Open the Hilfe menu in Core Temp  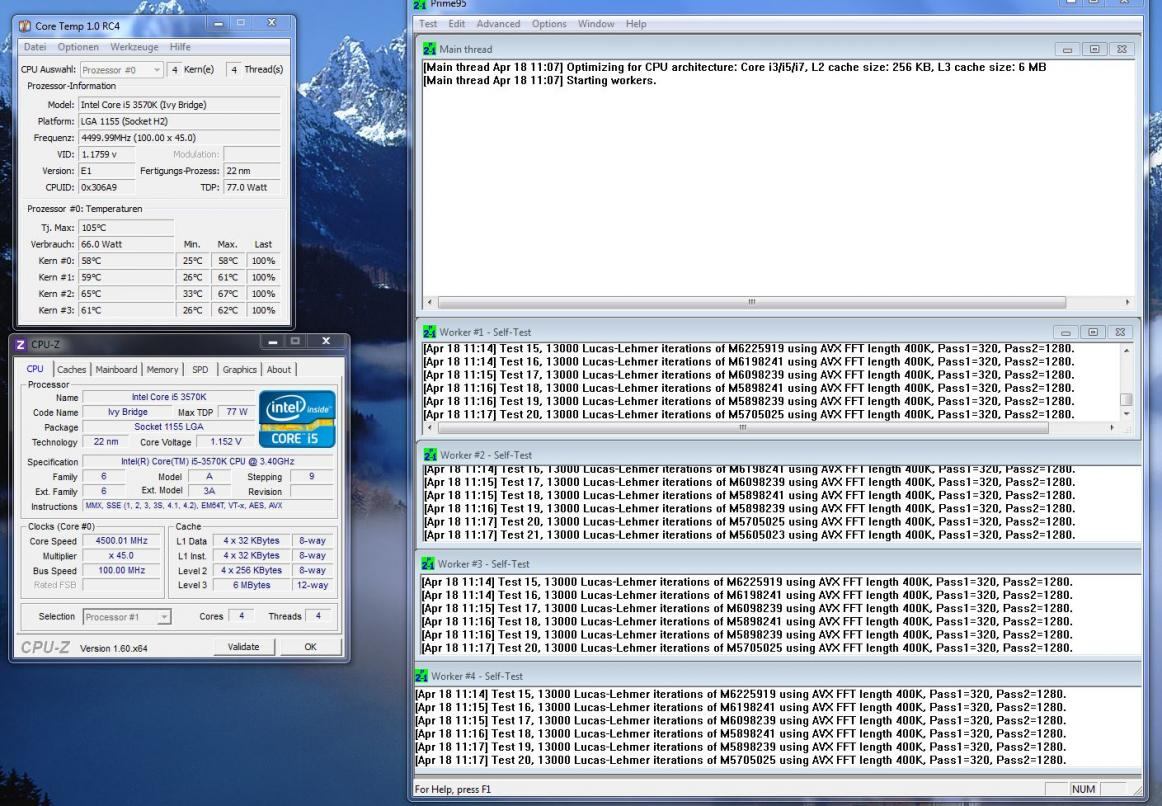click(x=180, y=47)
